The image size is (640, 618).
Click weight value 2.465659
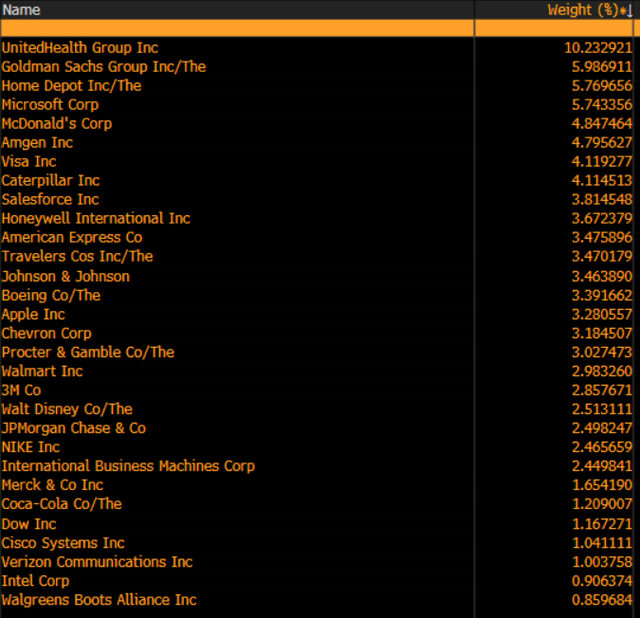[x=602, y=447]
